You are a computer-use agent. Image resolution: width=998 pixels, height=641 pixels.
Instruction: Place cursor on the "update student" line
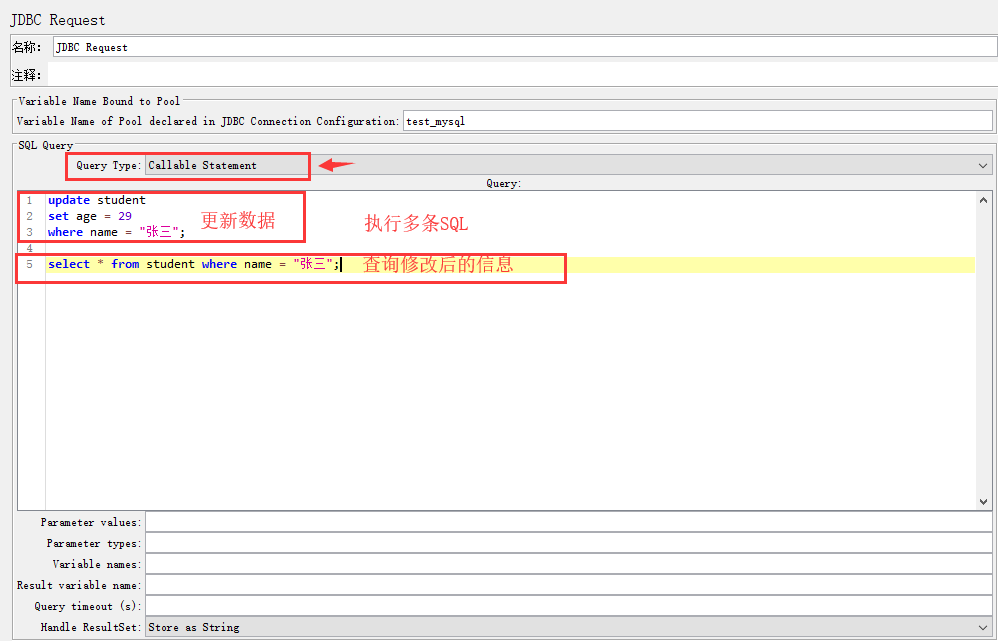point(96,200)
